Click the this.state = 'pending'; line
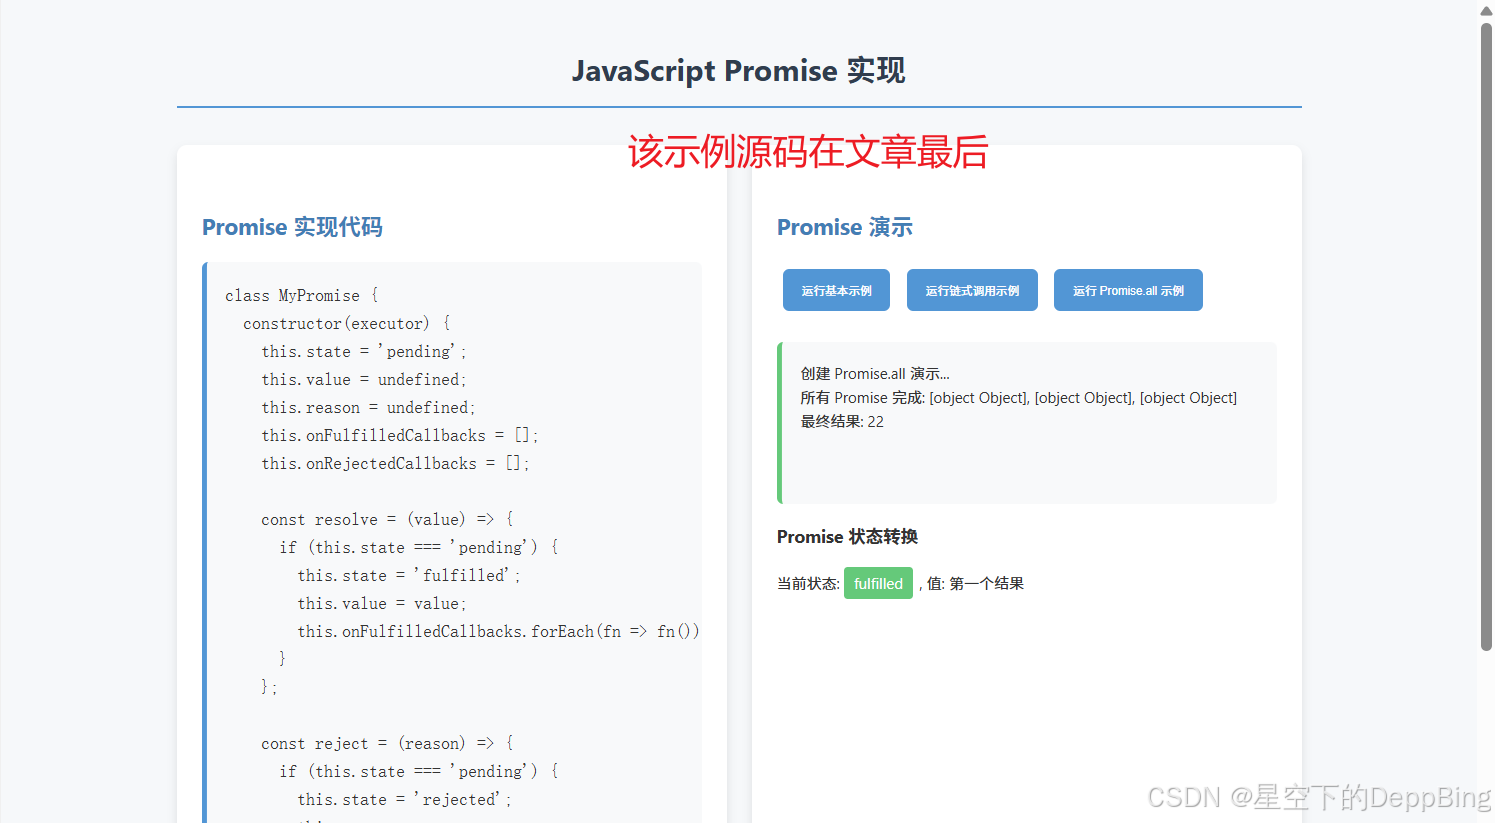Image resolution: width=1495 pixels, height=823 pixels. pyautogui.click(x=364, y=352)
